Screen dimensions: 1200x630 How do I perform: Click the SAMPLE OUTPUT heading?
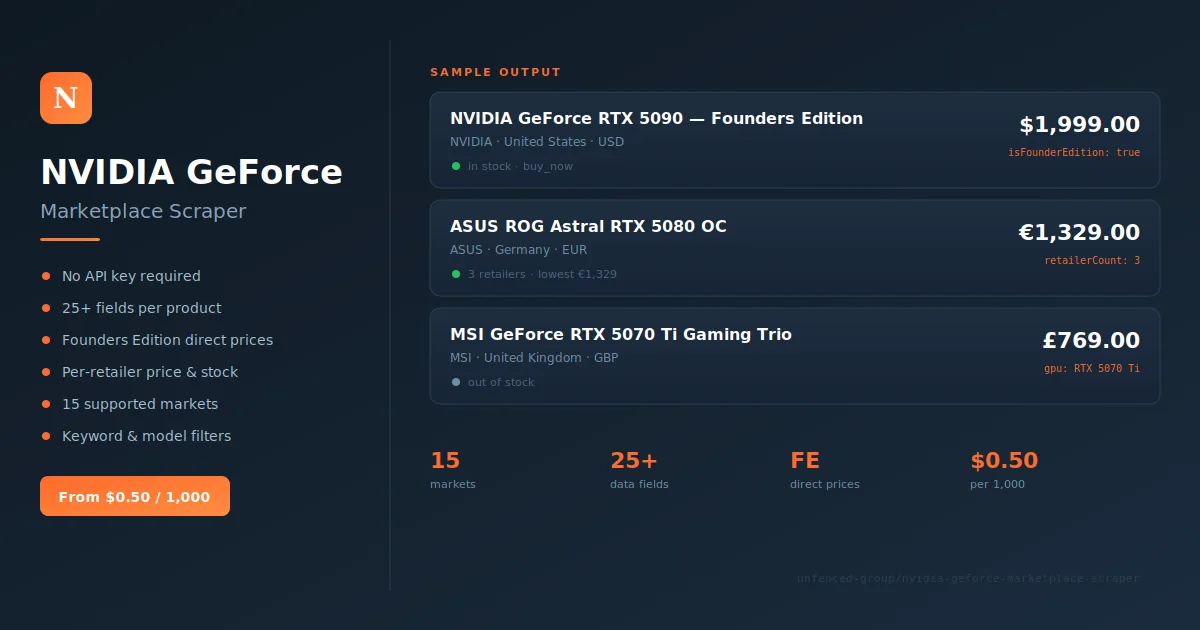(x=496, y=72)
